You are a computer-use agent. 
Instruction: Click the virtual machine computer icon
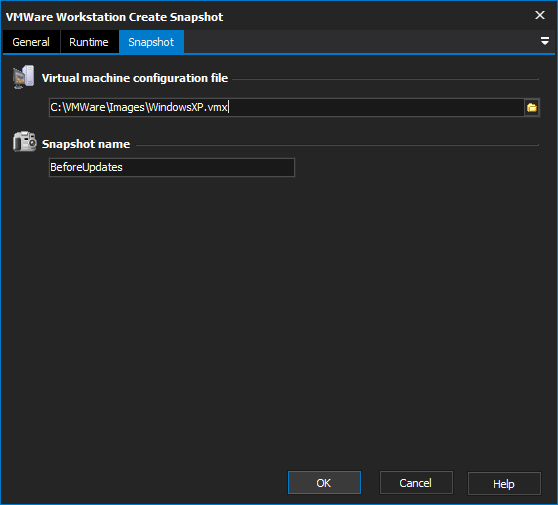(x=23, y=77)
